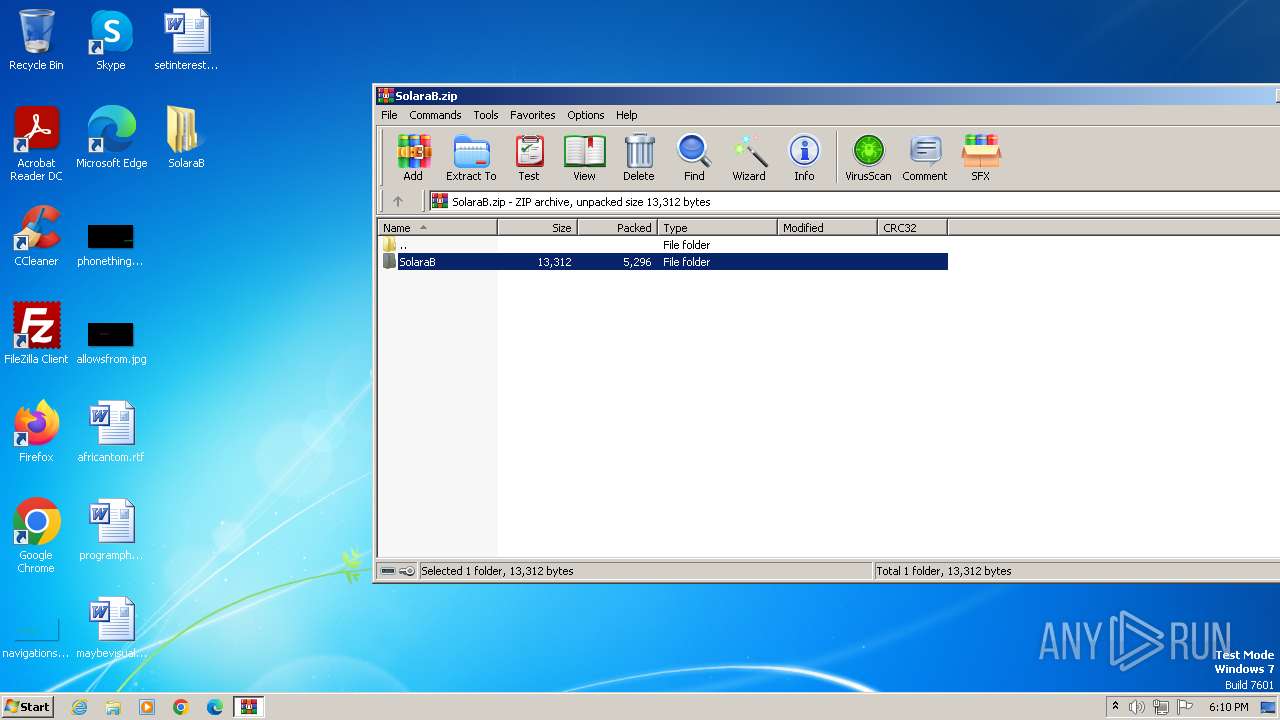
Task: Select the SolaraB folder row
Action: (663, 262)
